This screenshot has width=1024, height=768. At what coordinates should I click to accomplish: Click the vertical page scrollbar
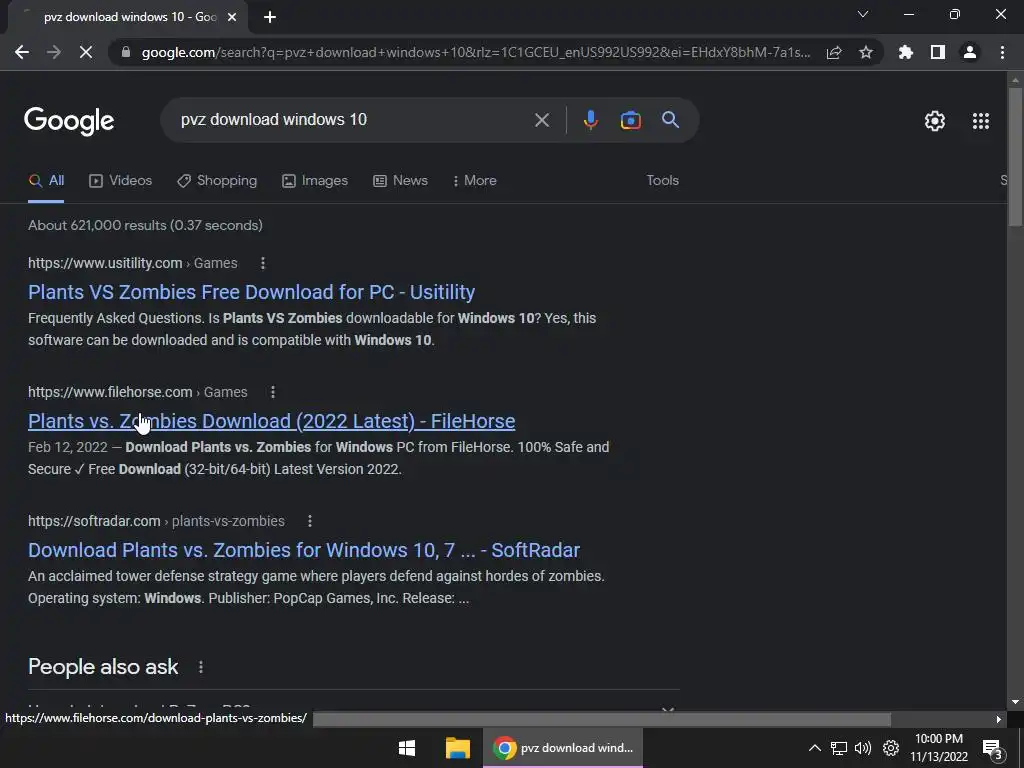1015,157
